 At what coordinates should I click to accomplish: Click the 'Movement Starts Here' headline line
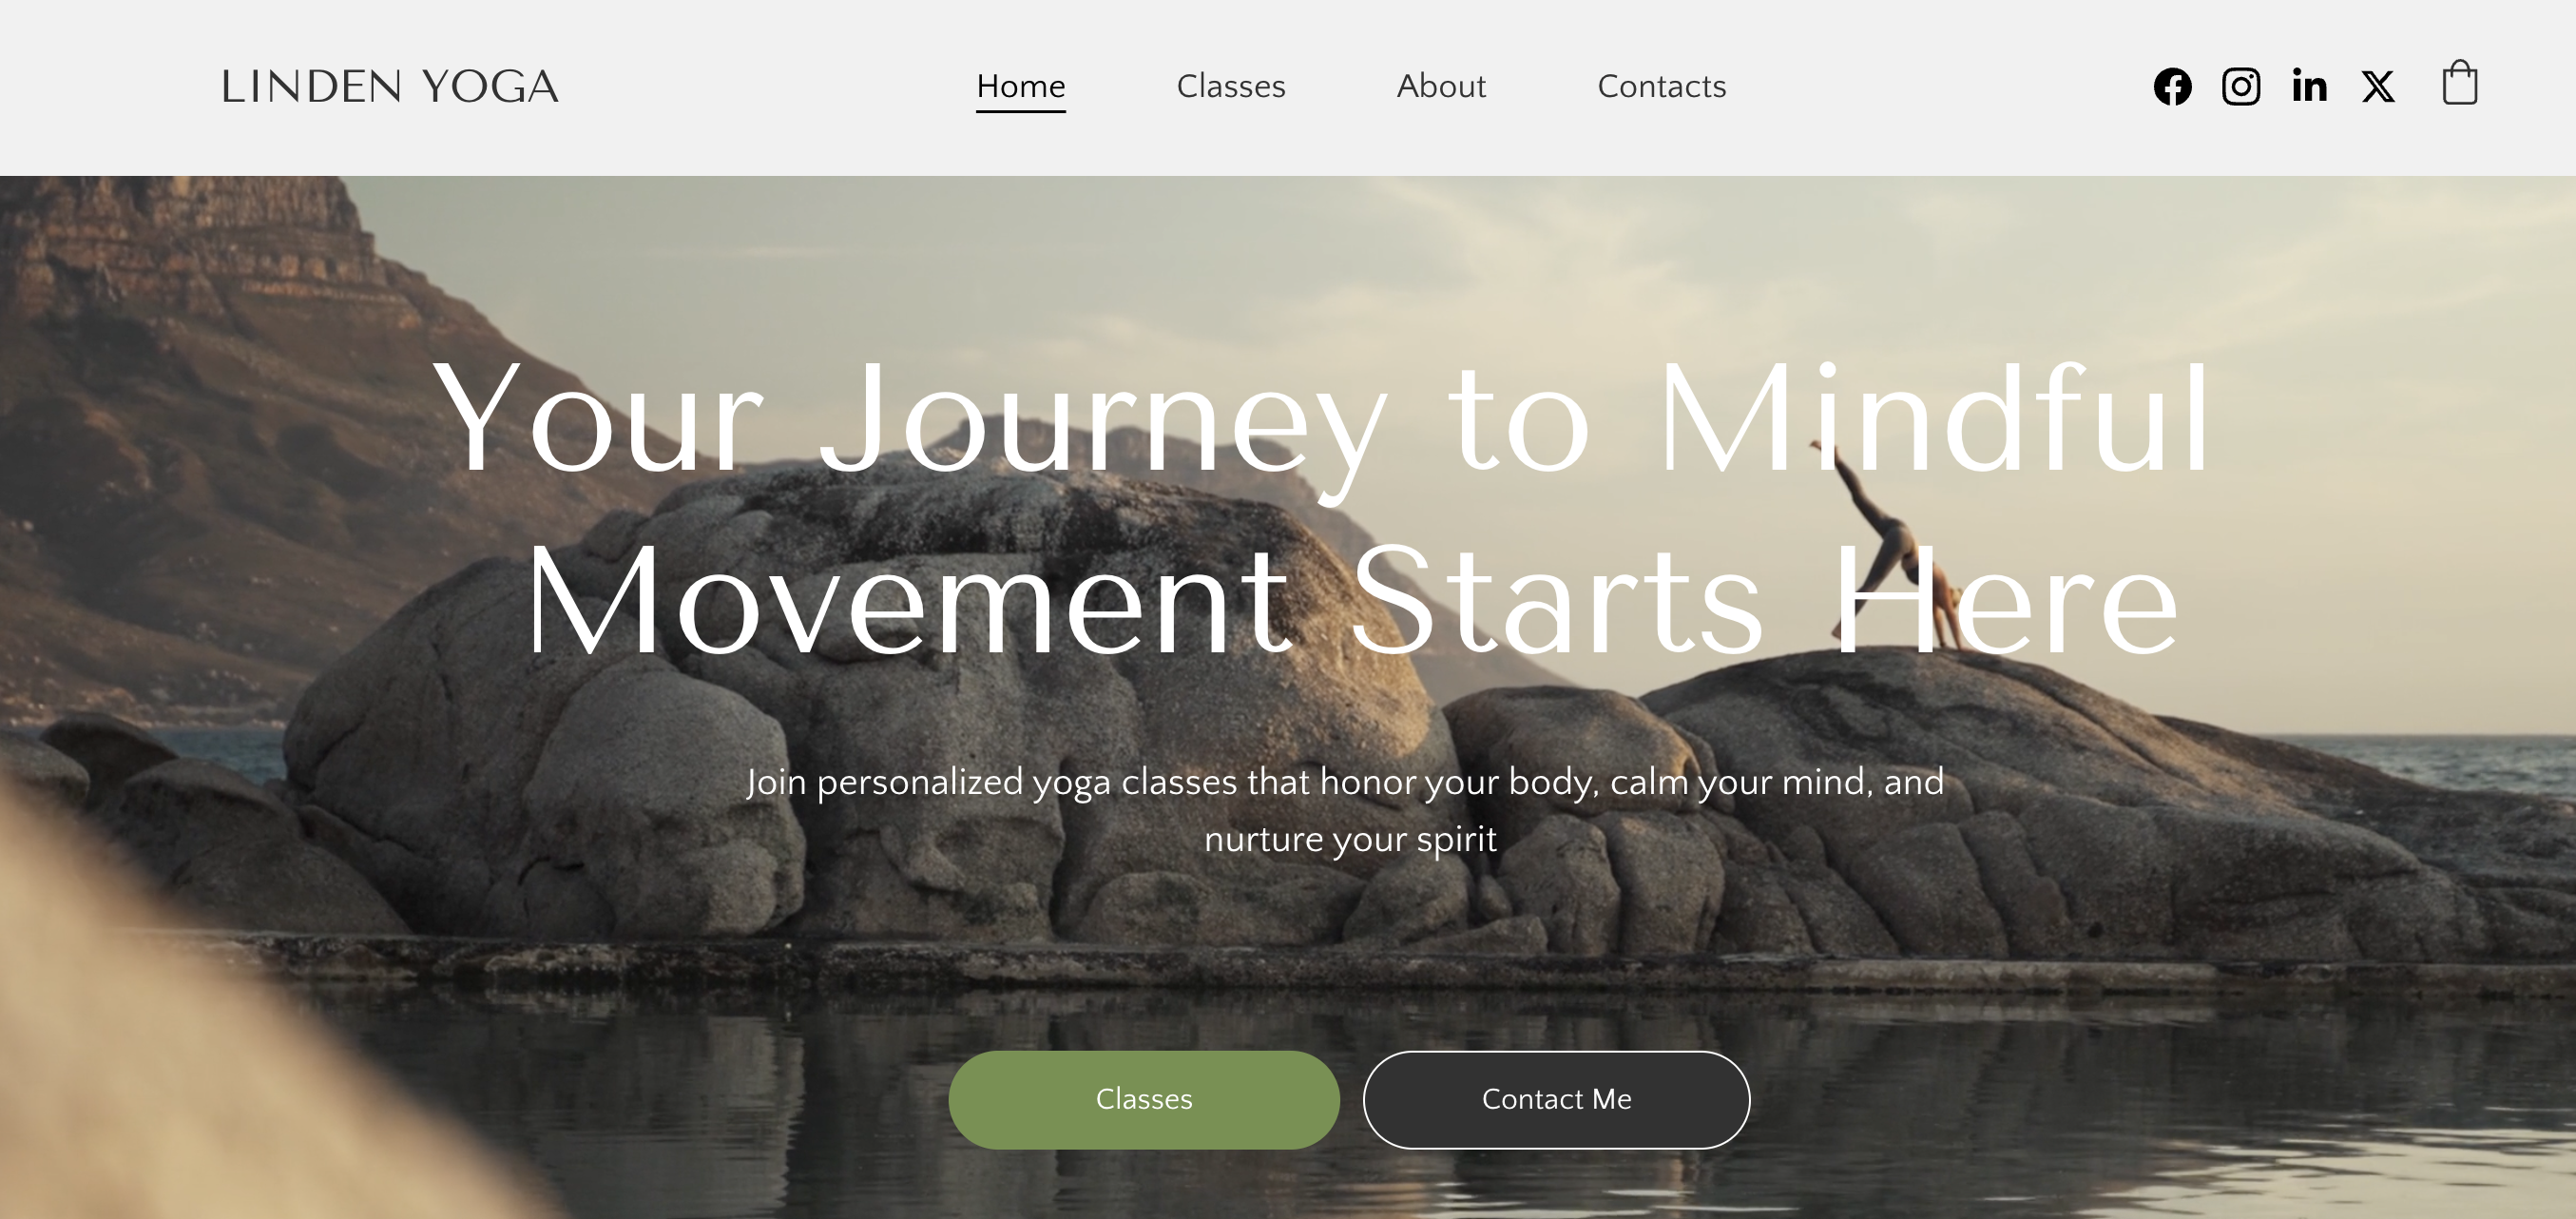coord(1352,598)
